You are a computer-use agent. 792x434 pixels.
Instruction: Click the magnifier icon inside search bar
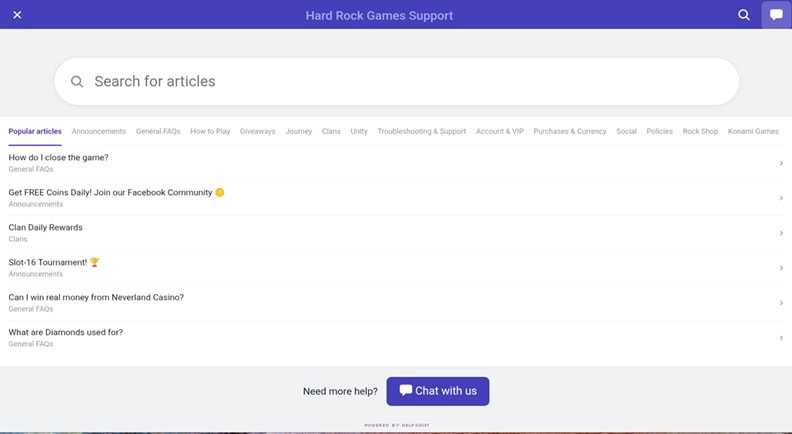(x=77, y=82)
